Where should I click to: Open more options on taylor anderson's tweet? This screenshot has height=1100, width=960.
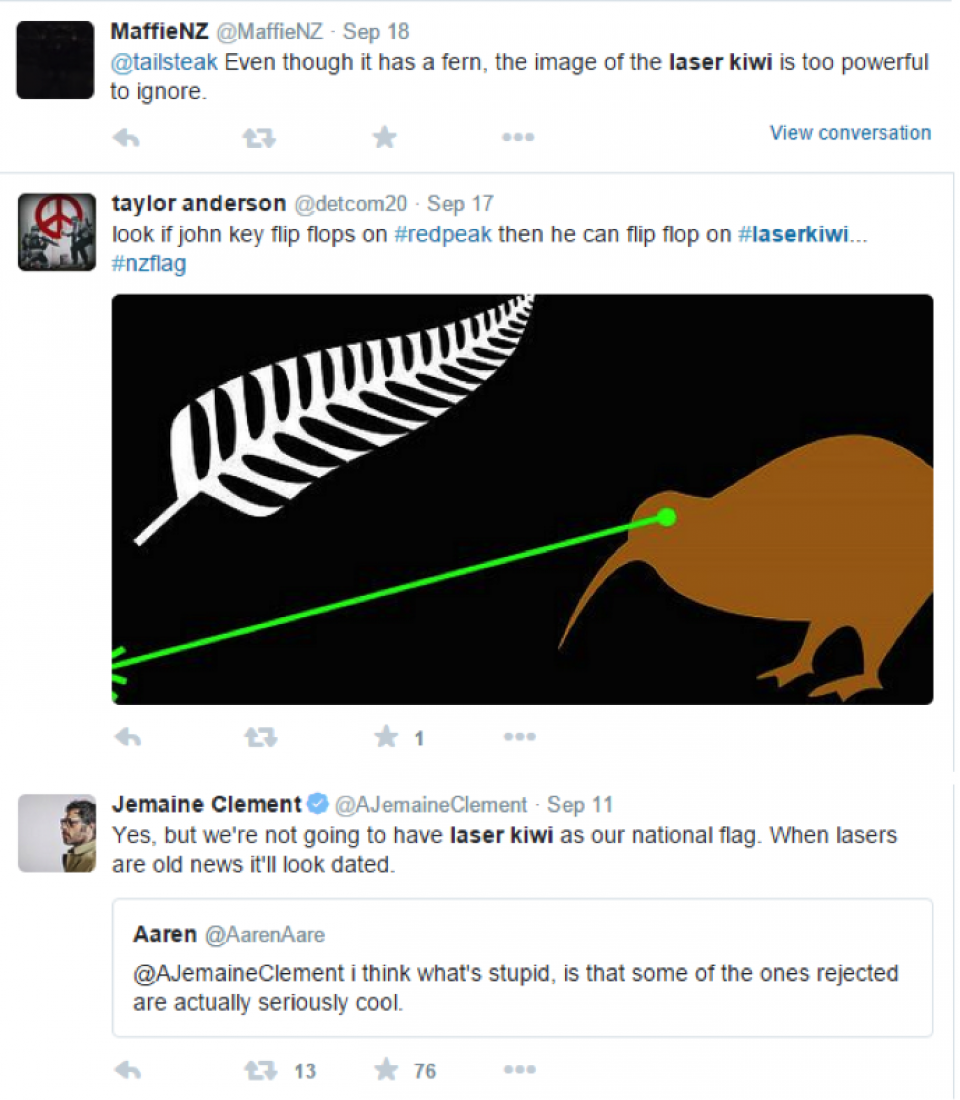pos(519,738)
